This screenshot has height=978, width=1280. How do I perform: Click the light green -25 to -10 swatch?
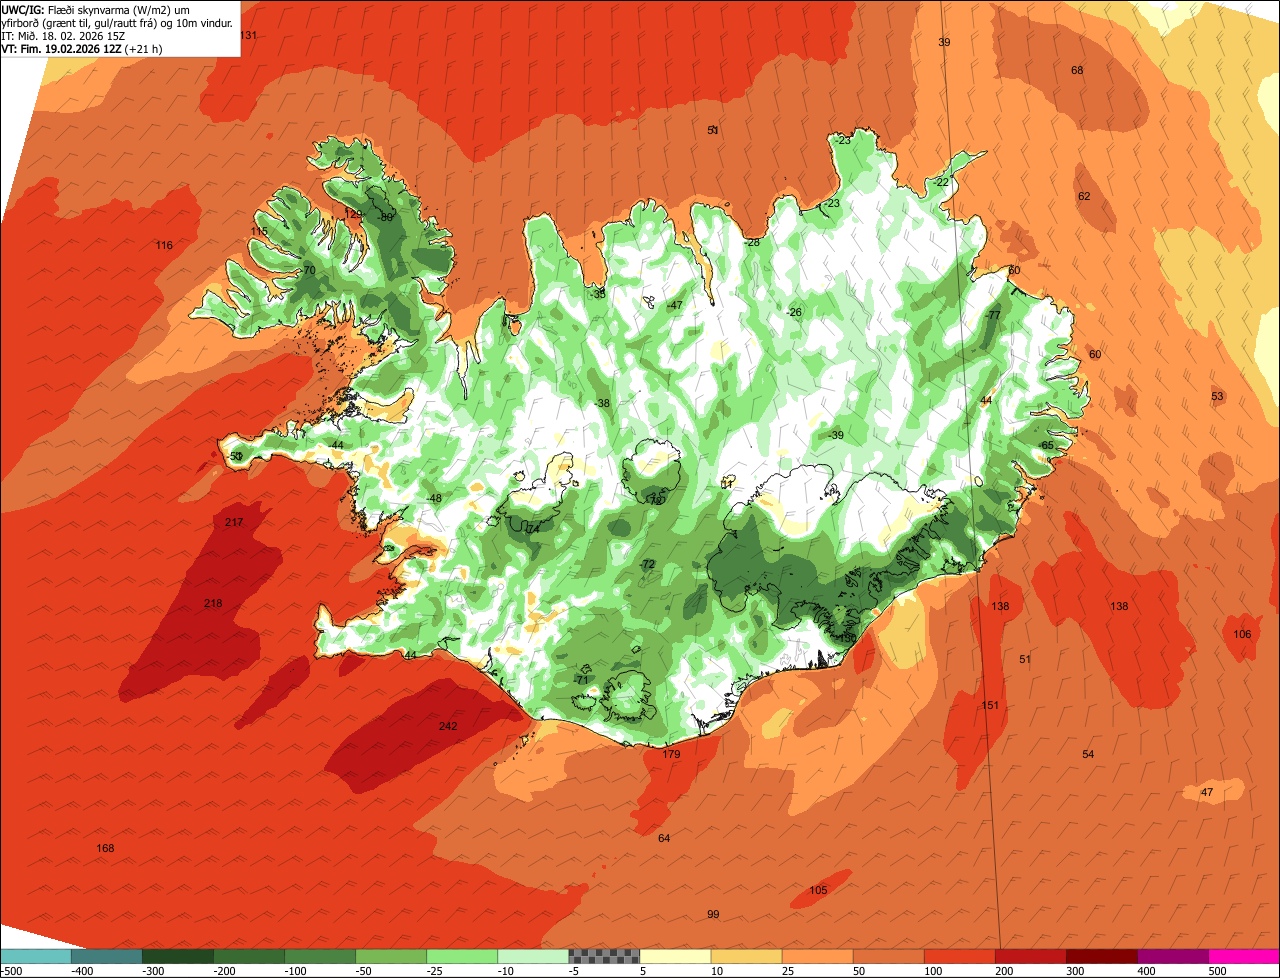pyautogui.click(x=462, y=956)
